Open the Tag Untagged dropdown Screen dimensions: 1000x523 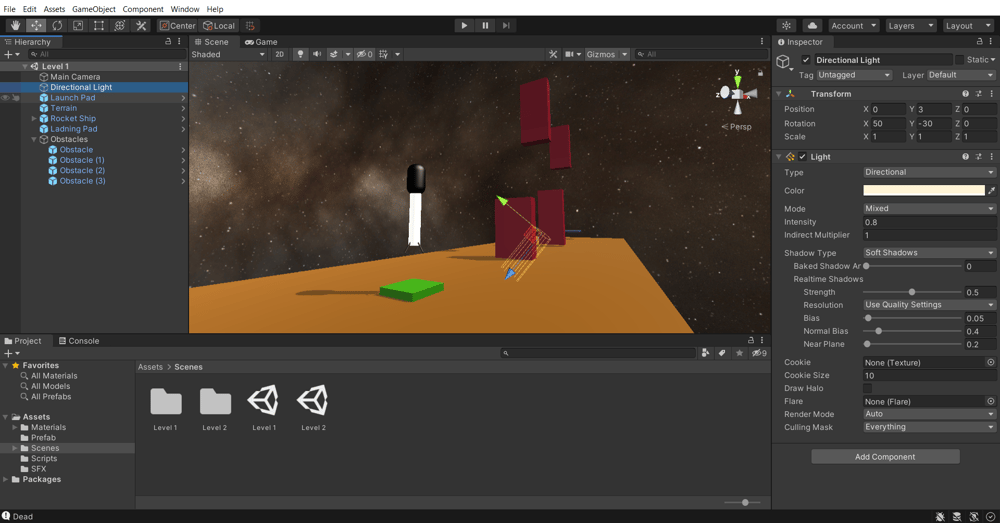coord(854,75)
